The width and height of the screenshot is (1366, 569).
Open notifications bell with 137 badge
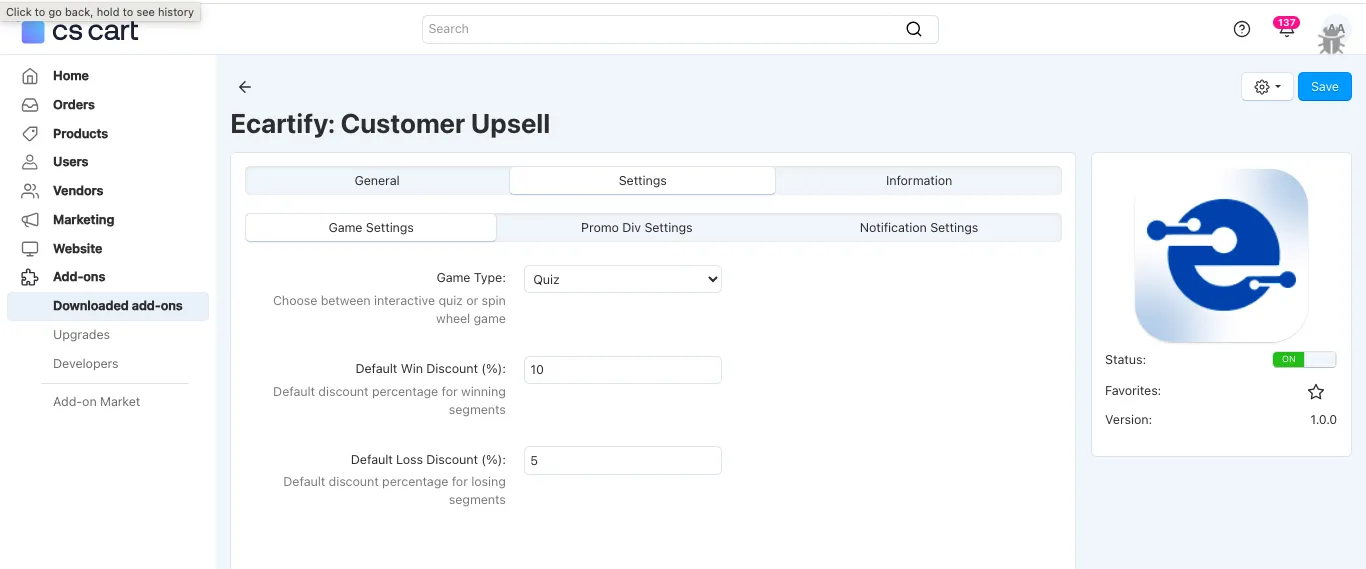point(1286,28)
